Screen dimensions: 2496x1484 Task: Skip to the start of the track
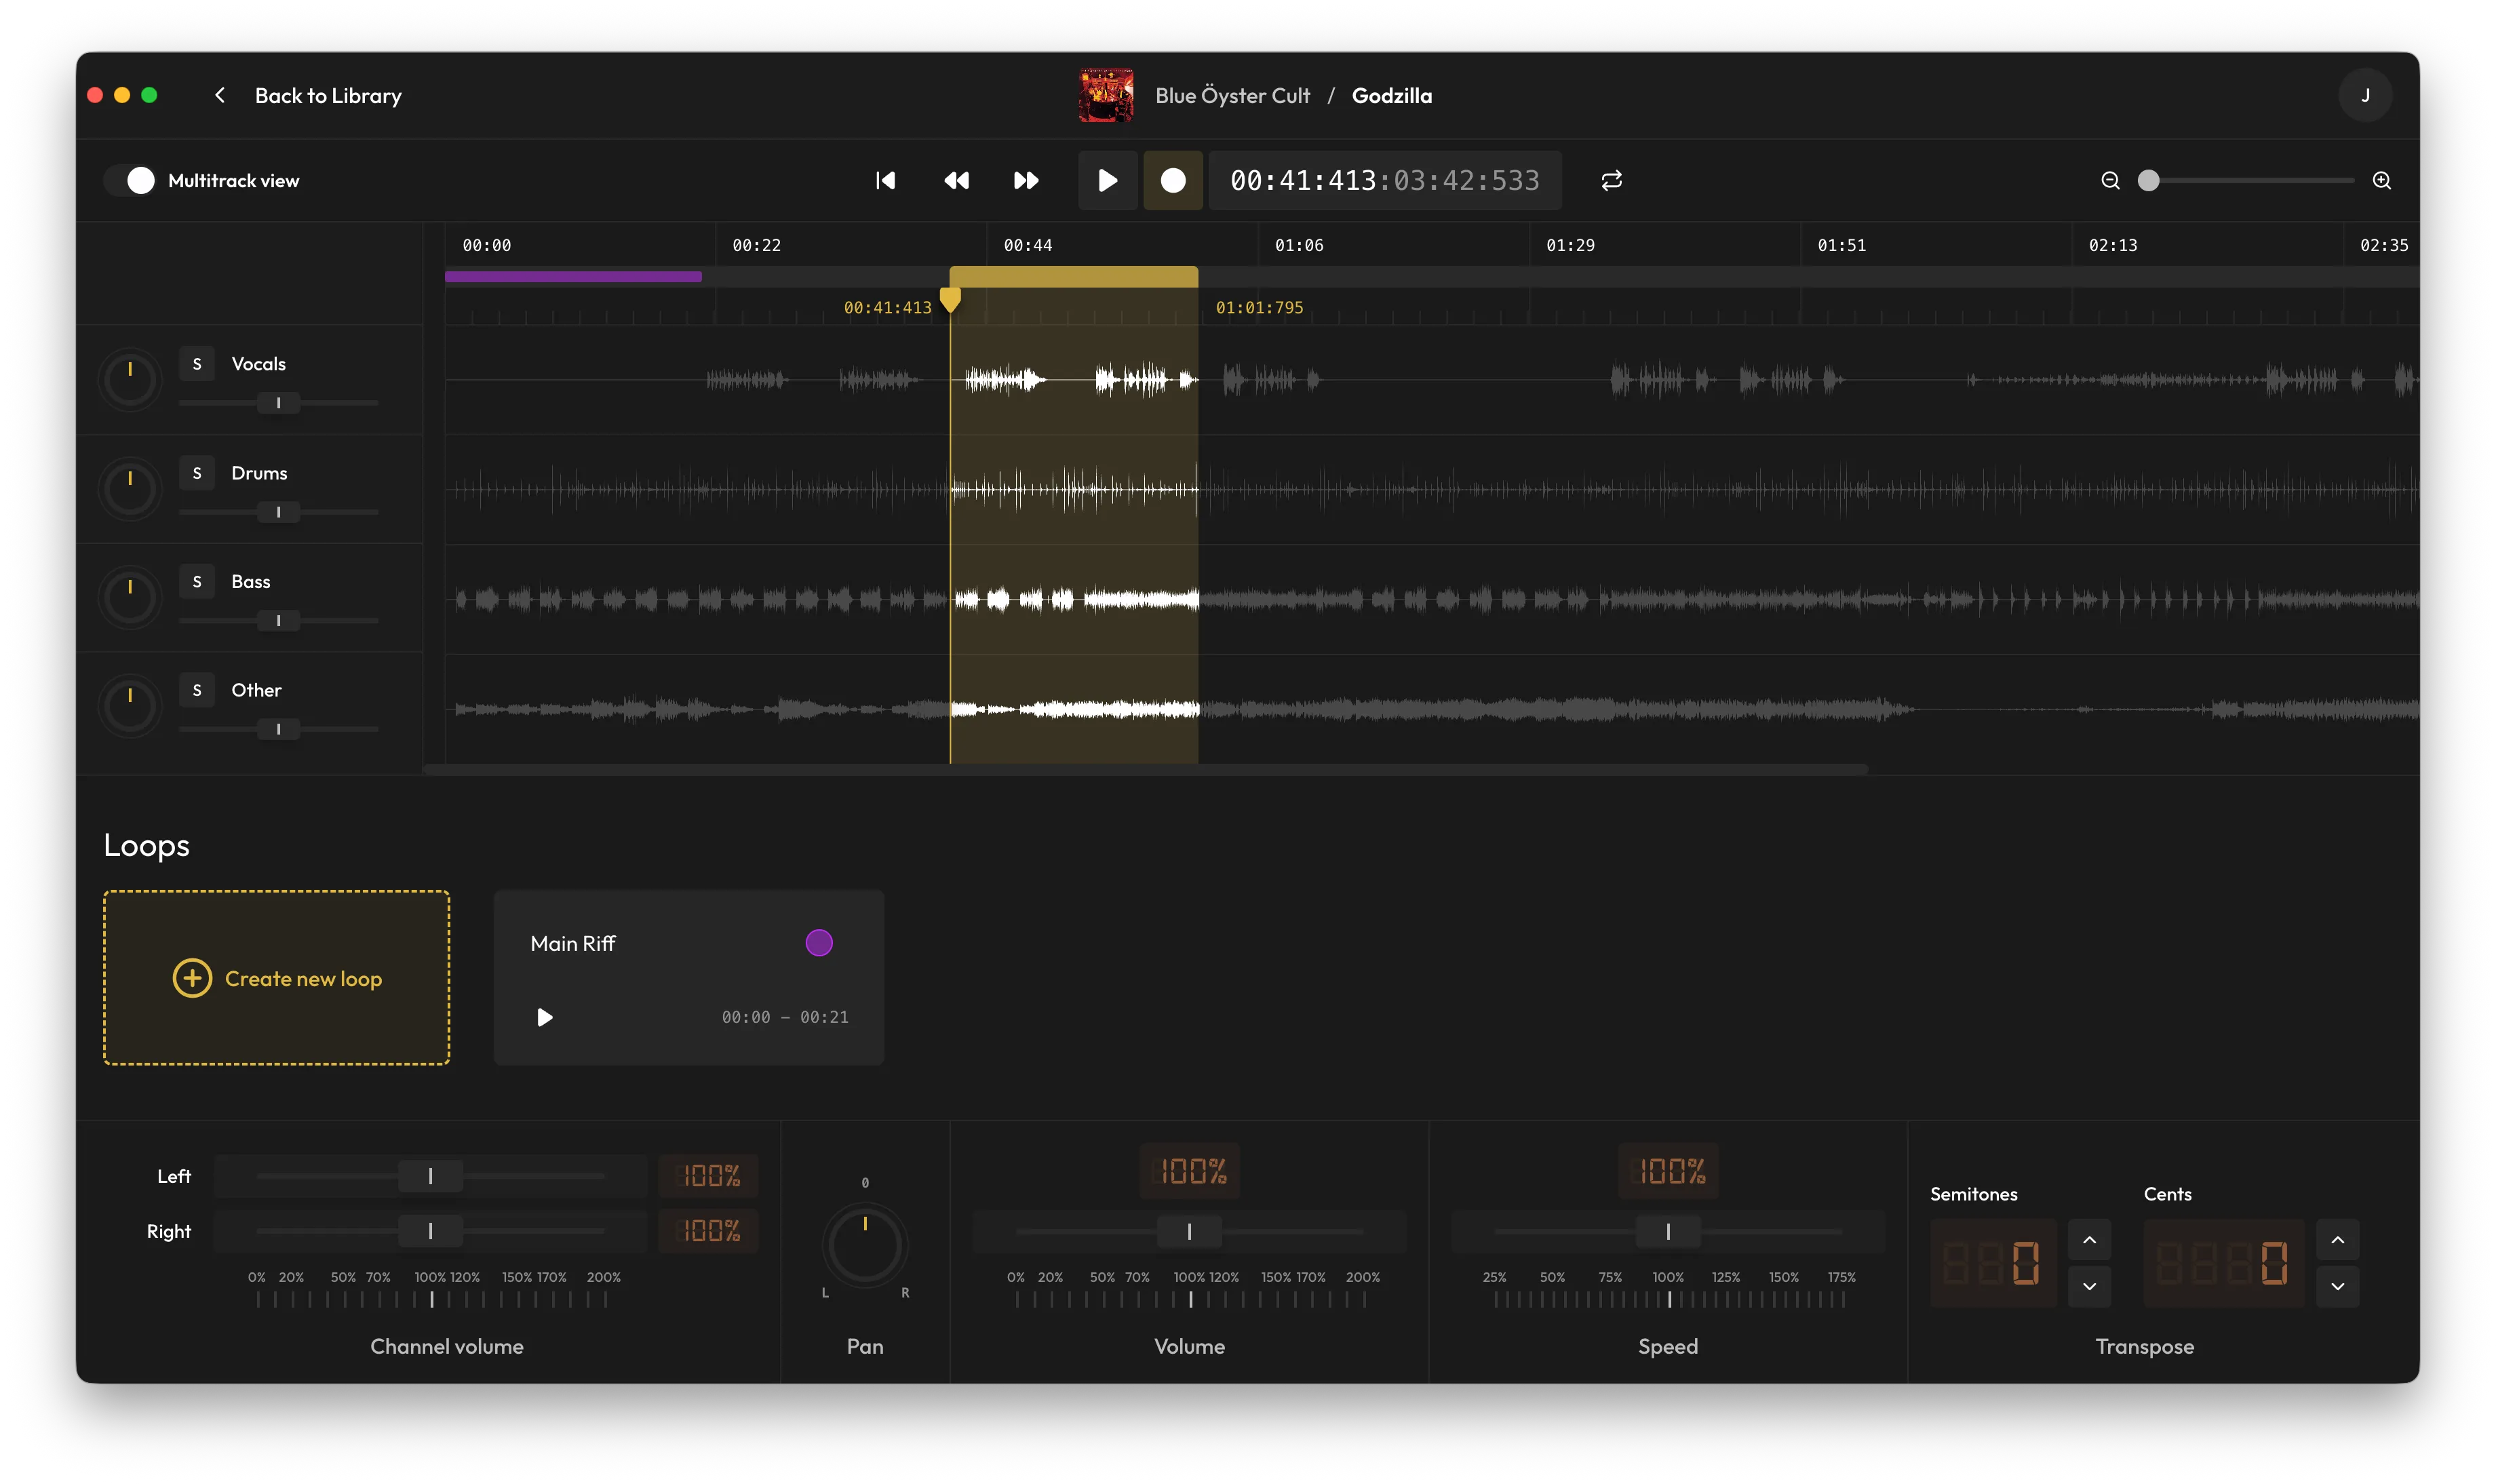(x=885, y=180)
